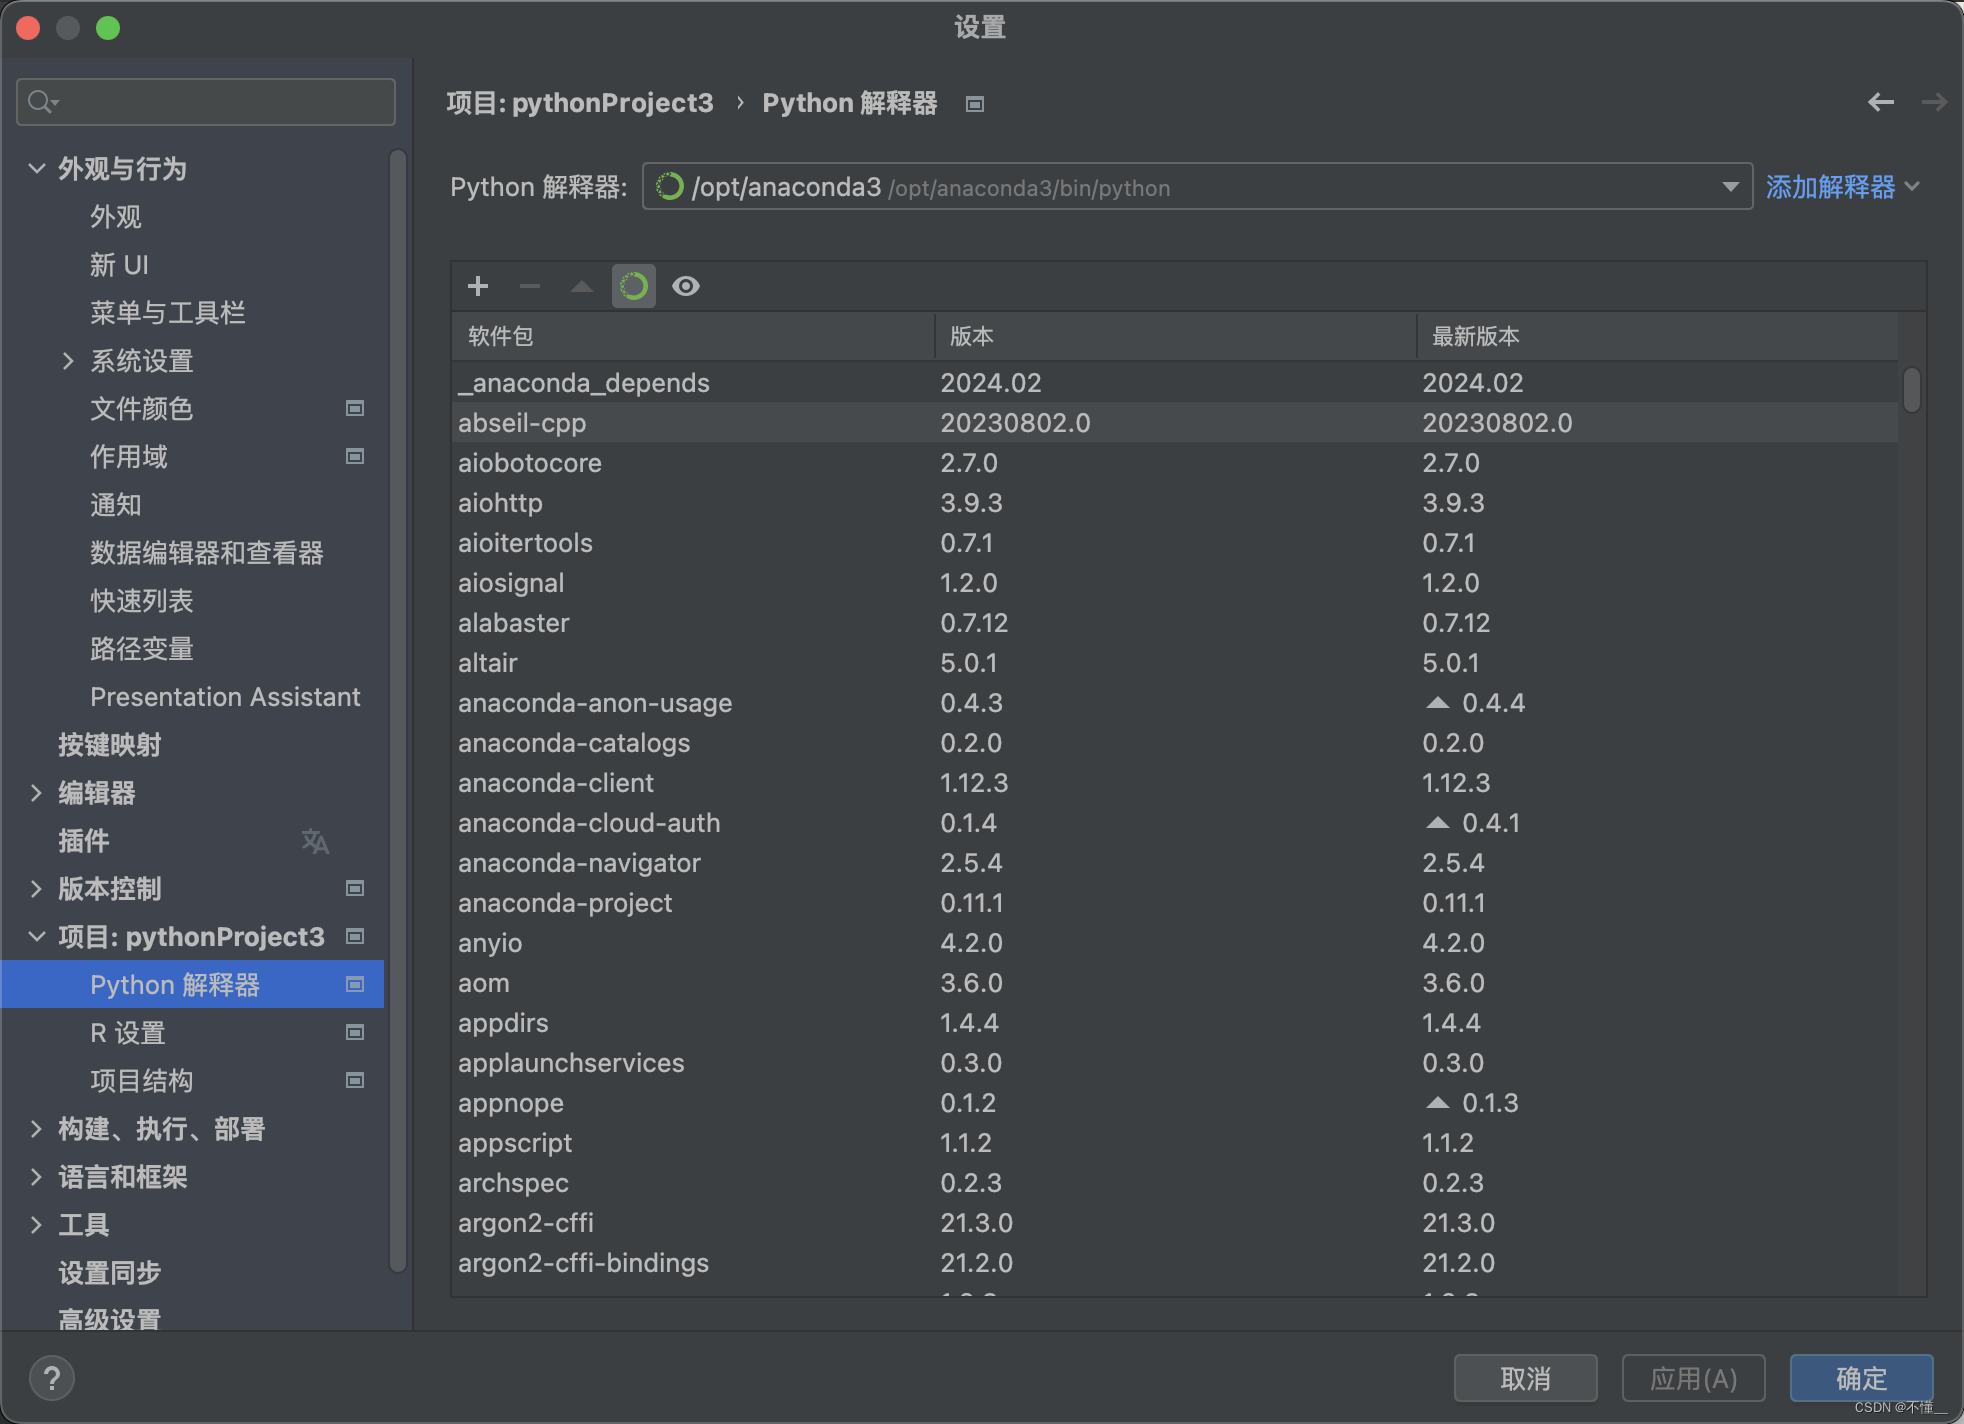
Task: Click inside the settings search input field
Action: point(200,101)
